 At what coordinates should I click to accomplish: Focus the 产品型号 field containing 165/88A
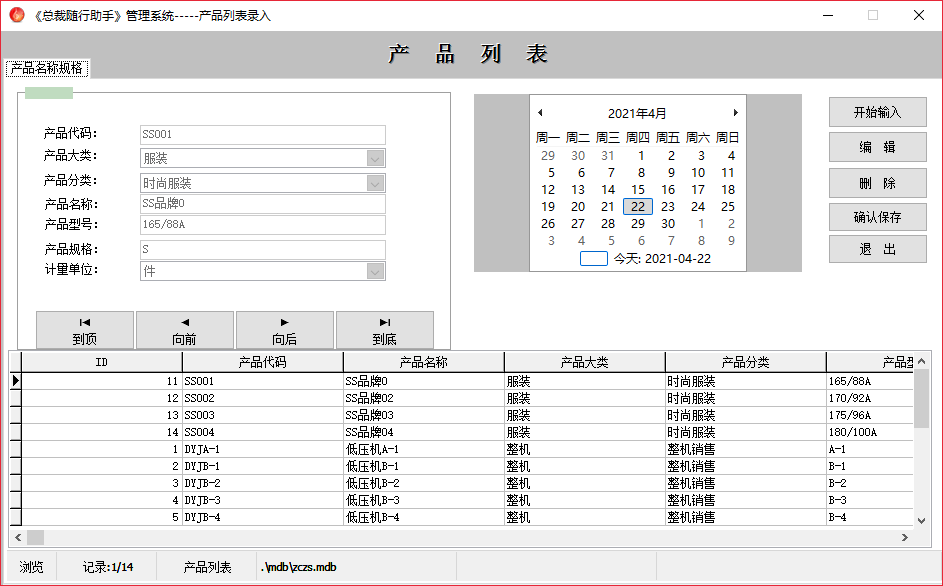click(x=263, y=224)
